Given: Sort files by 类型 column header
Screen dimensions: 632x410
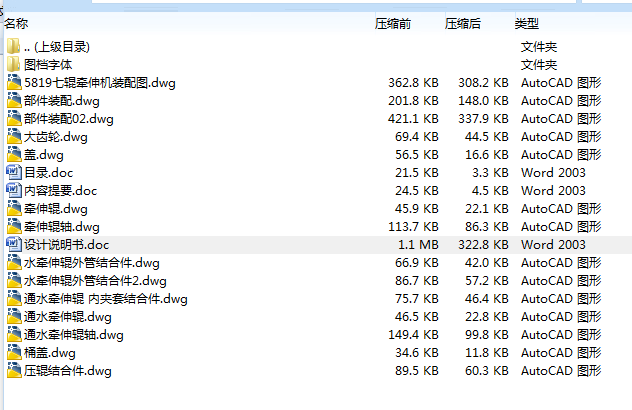Looking at the screenshot, I should click(527, 23).
